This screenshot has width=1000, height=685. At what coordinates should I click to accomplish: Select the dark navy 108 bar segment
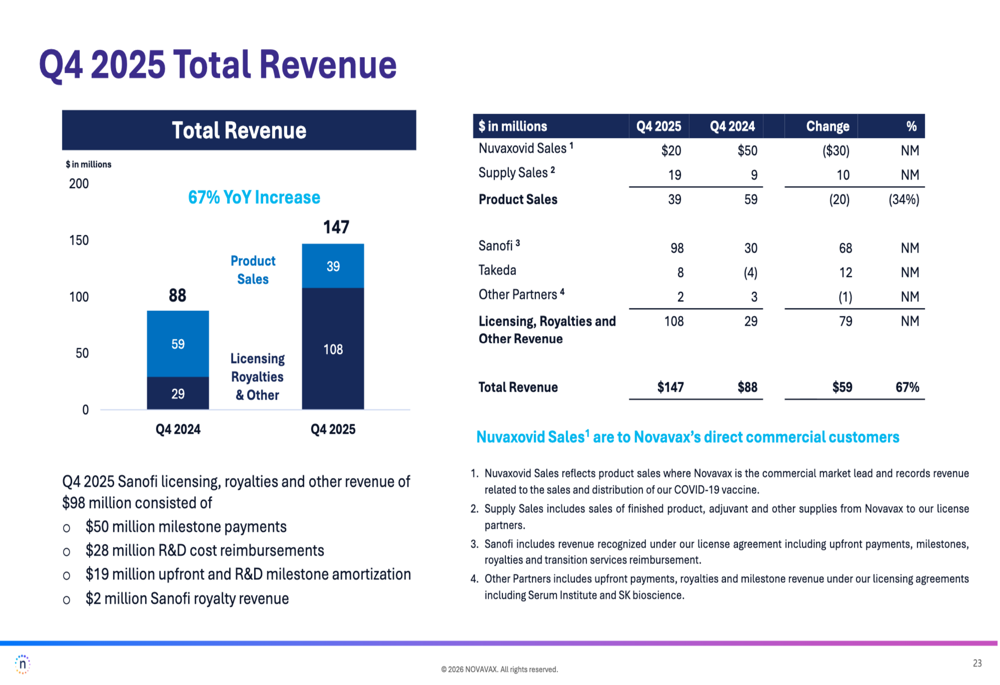pos(333,348)
